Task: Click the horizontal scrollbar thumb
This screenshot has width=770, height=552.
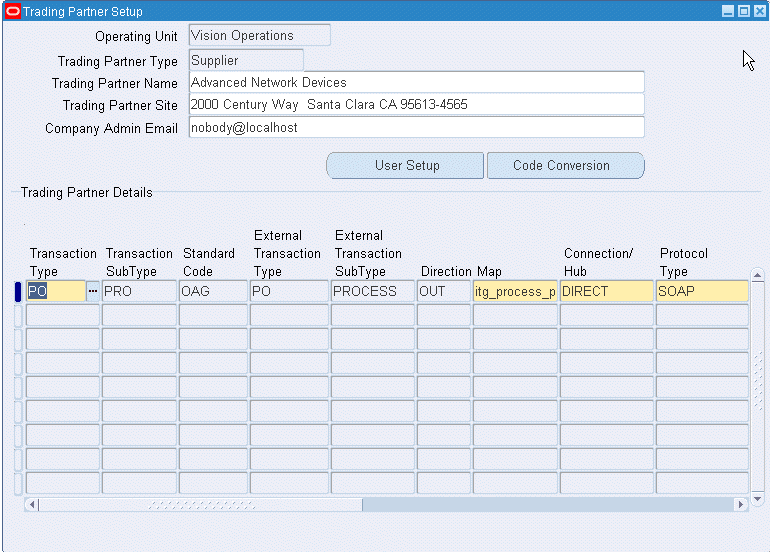Action: coord(200,504)
